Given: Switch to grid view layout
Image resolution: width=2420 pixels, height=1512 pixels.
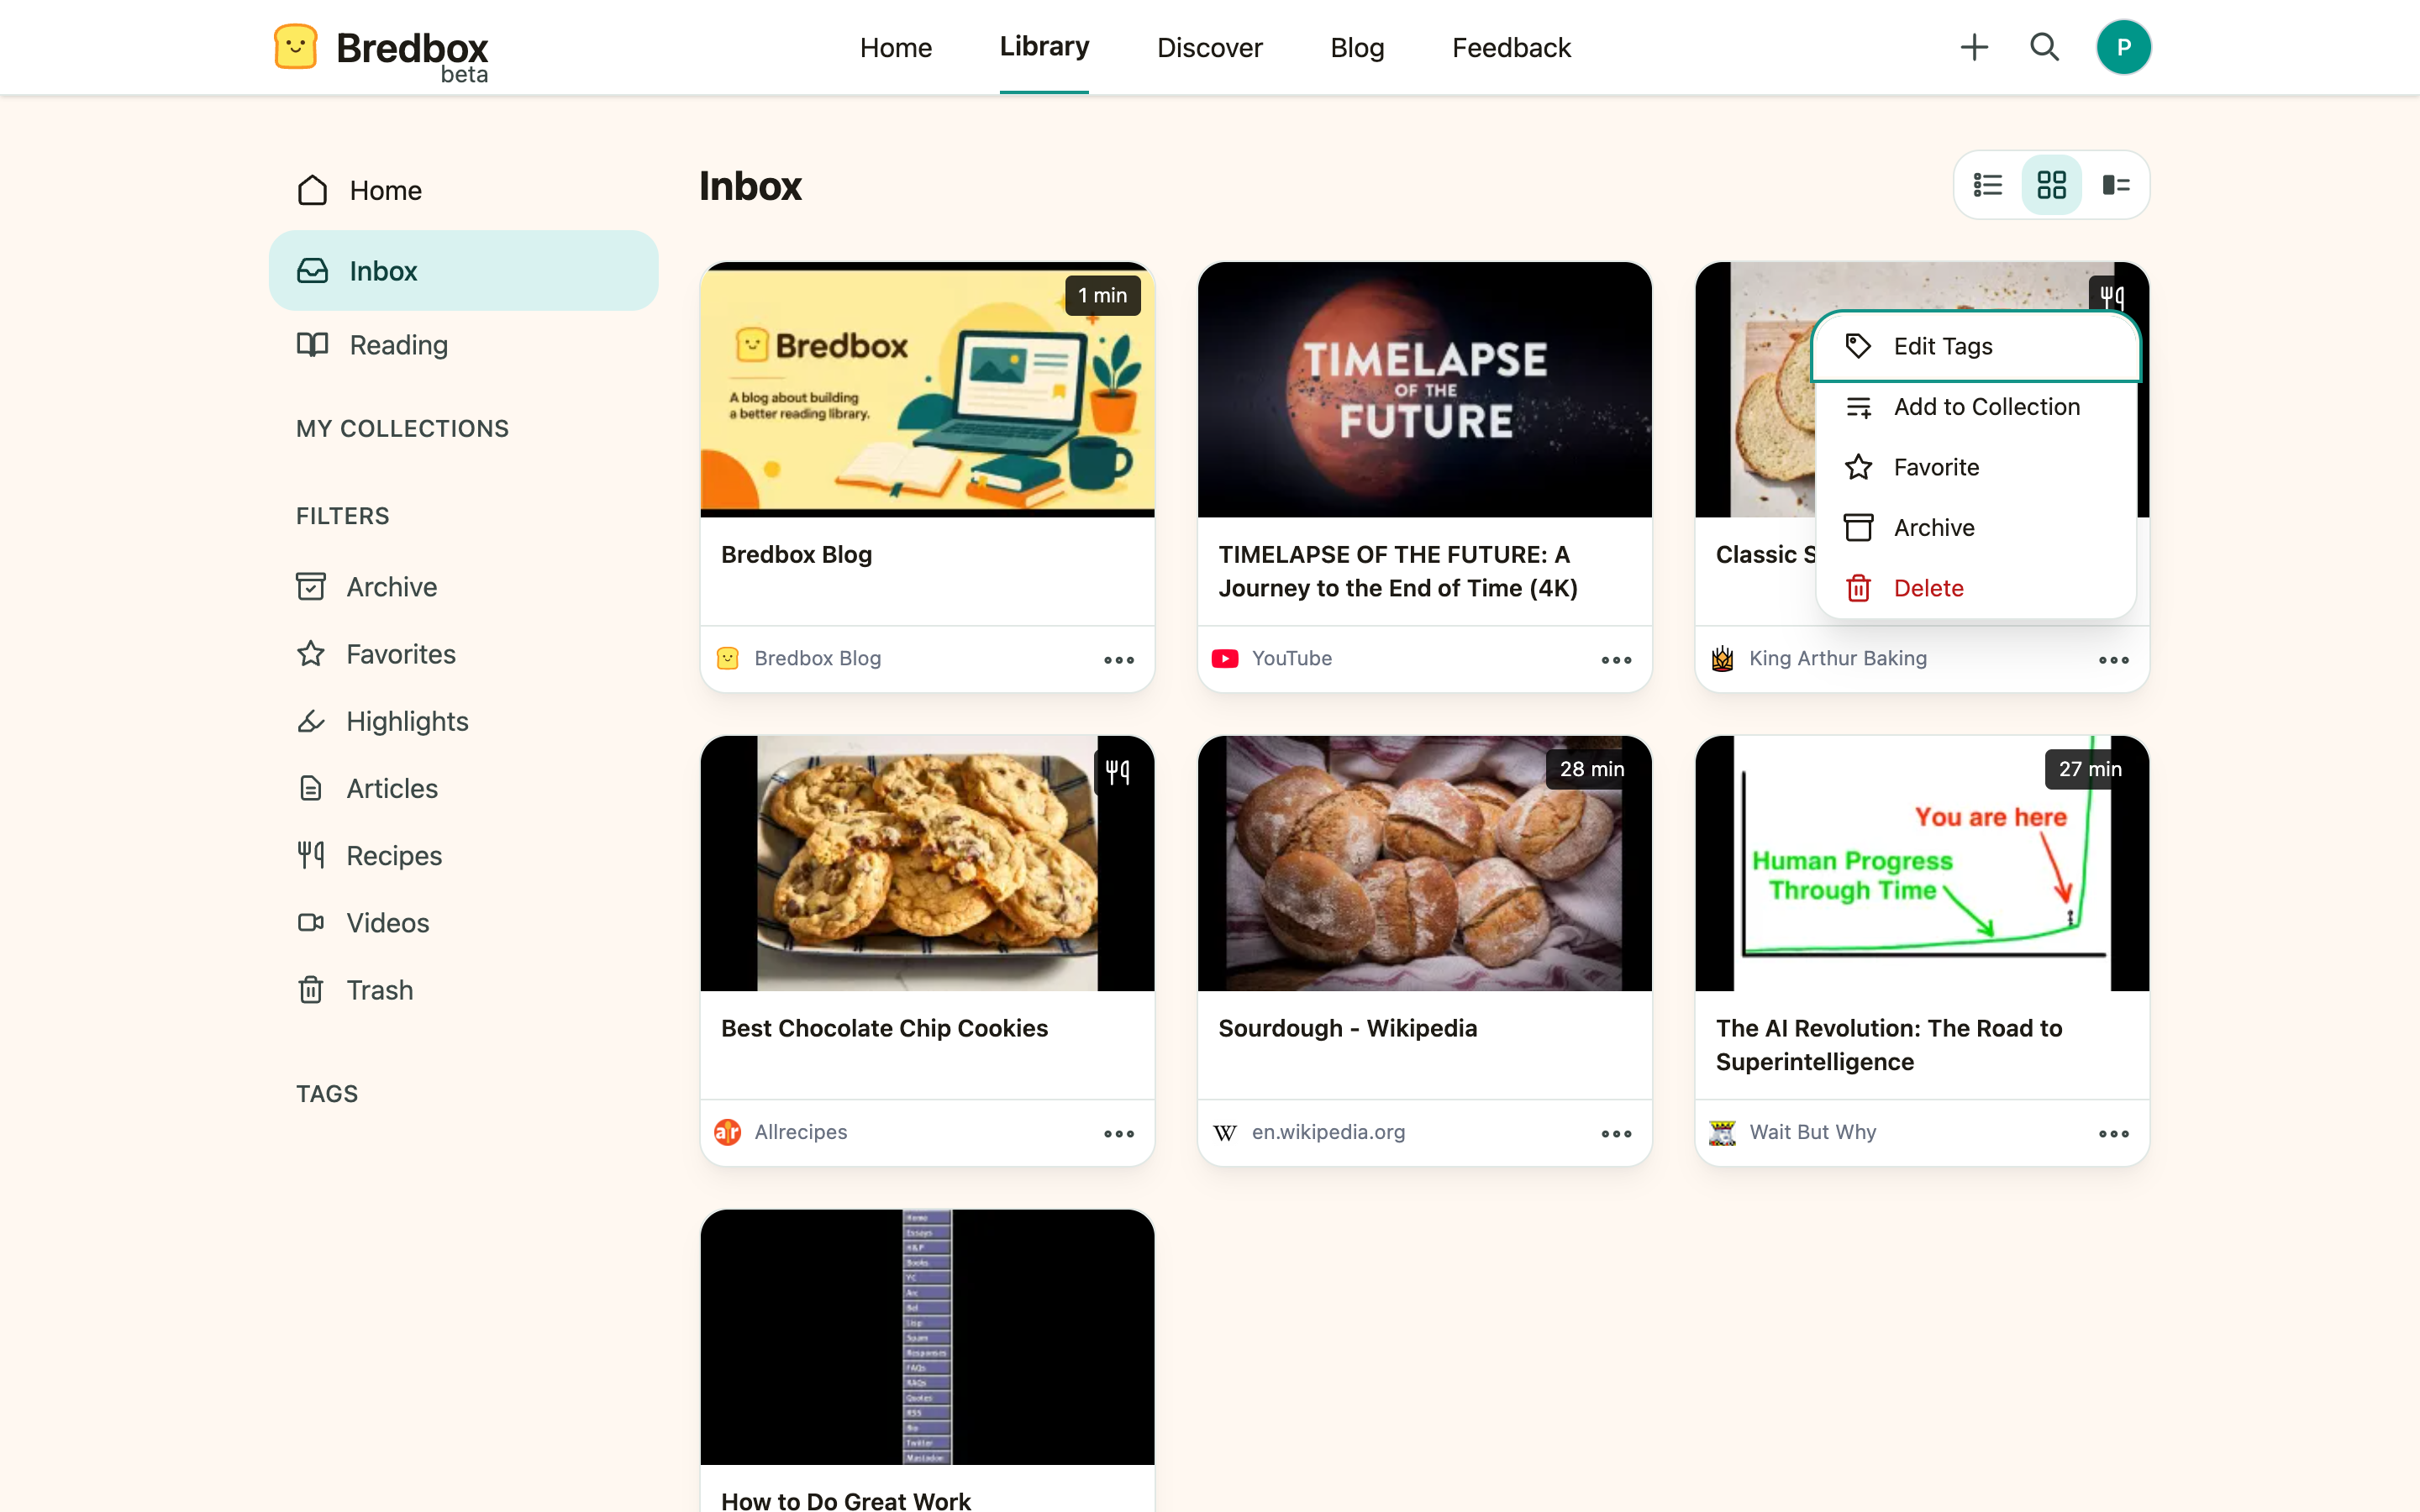Looking at the screenshot, I should click(x=2051, y=185).
